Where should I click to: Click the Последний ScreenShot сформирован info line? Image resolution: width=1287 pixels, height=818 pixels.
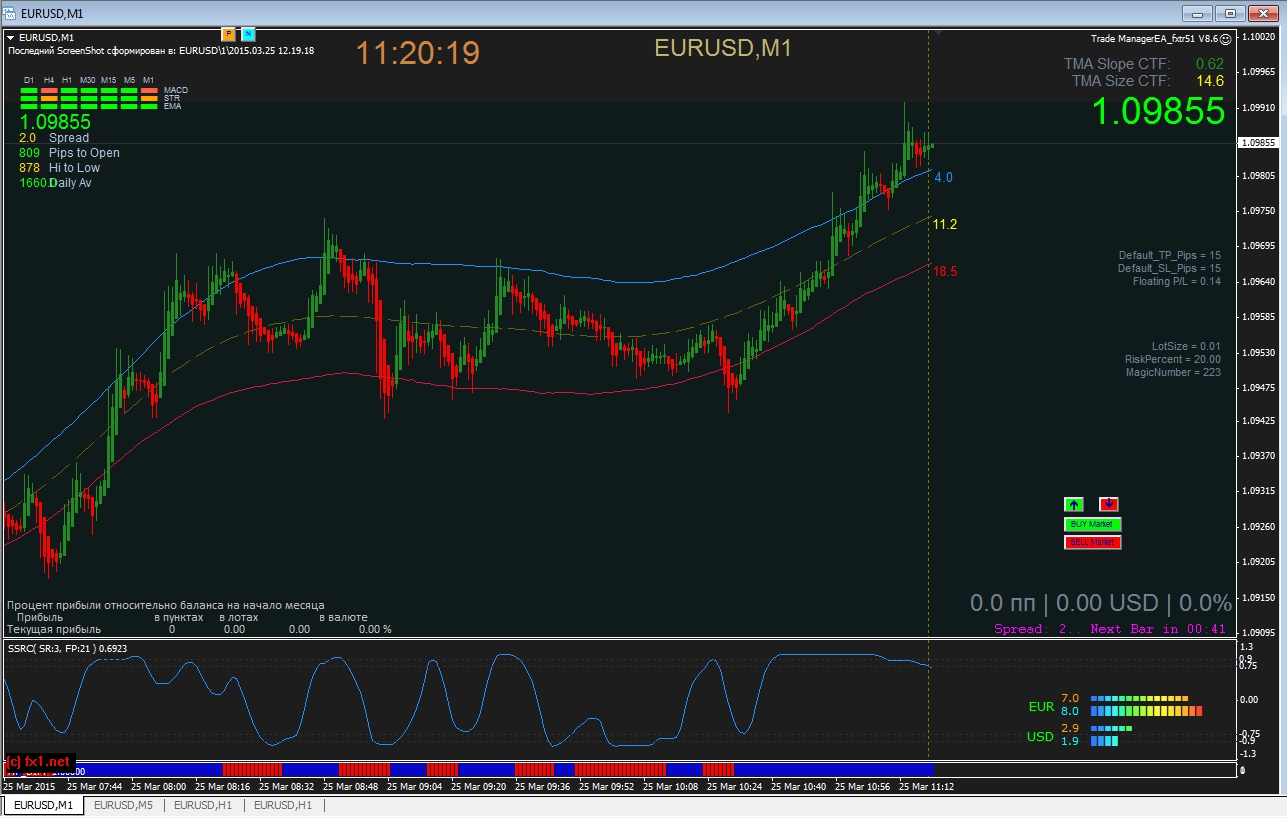click(x=160, y=50)
